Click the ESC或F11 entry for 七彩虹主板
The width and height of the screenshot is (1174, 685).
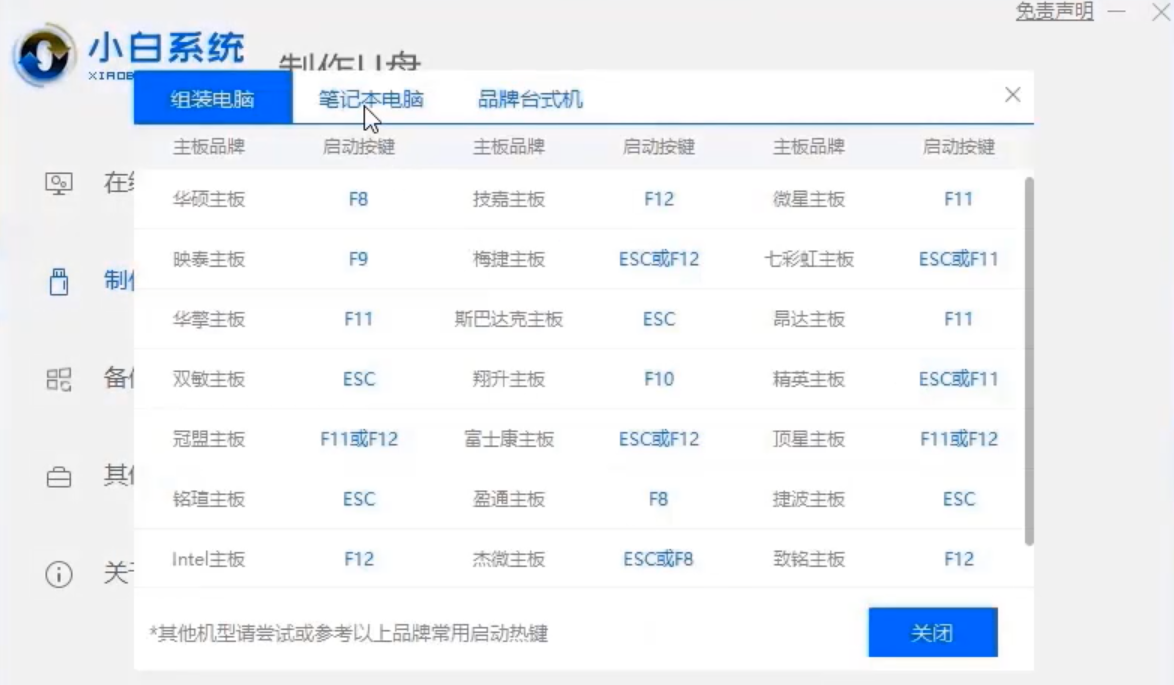(x=957, y=259)
